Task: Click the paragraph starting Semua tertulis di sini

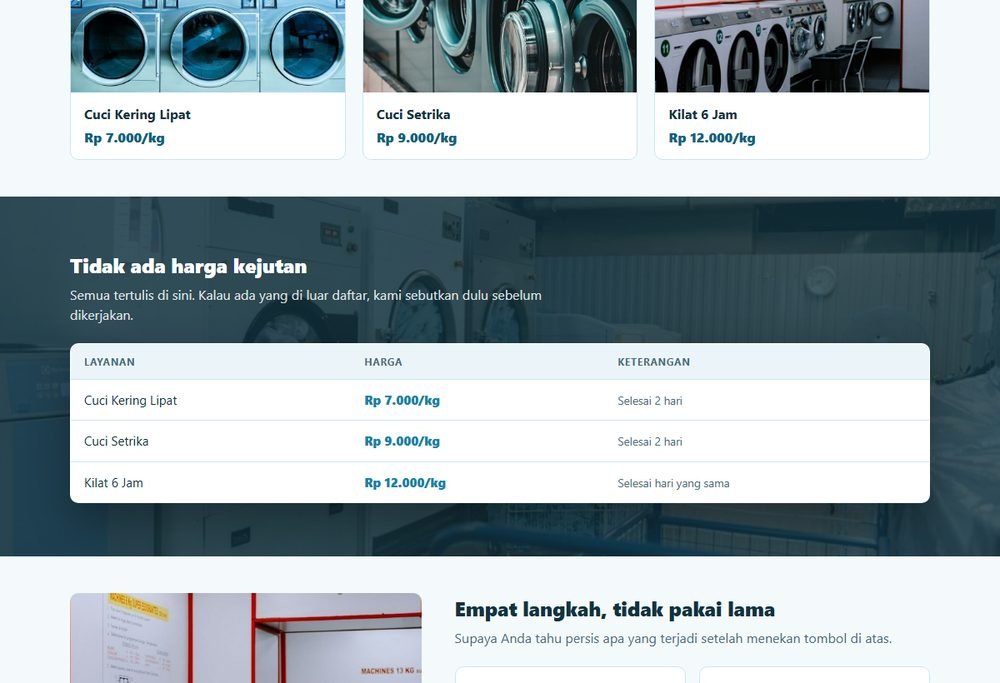Action: pyautogui.click(x=305, y=305)
